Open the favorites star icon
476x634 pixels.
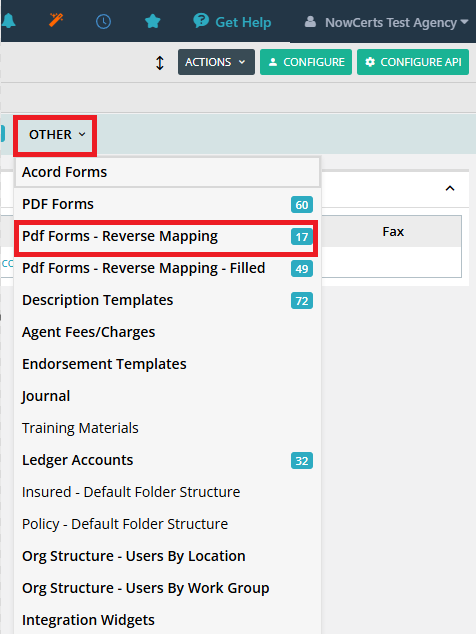click(152, 21)
